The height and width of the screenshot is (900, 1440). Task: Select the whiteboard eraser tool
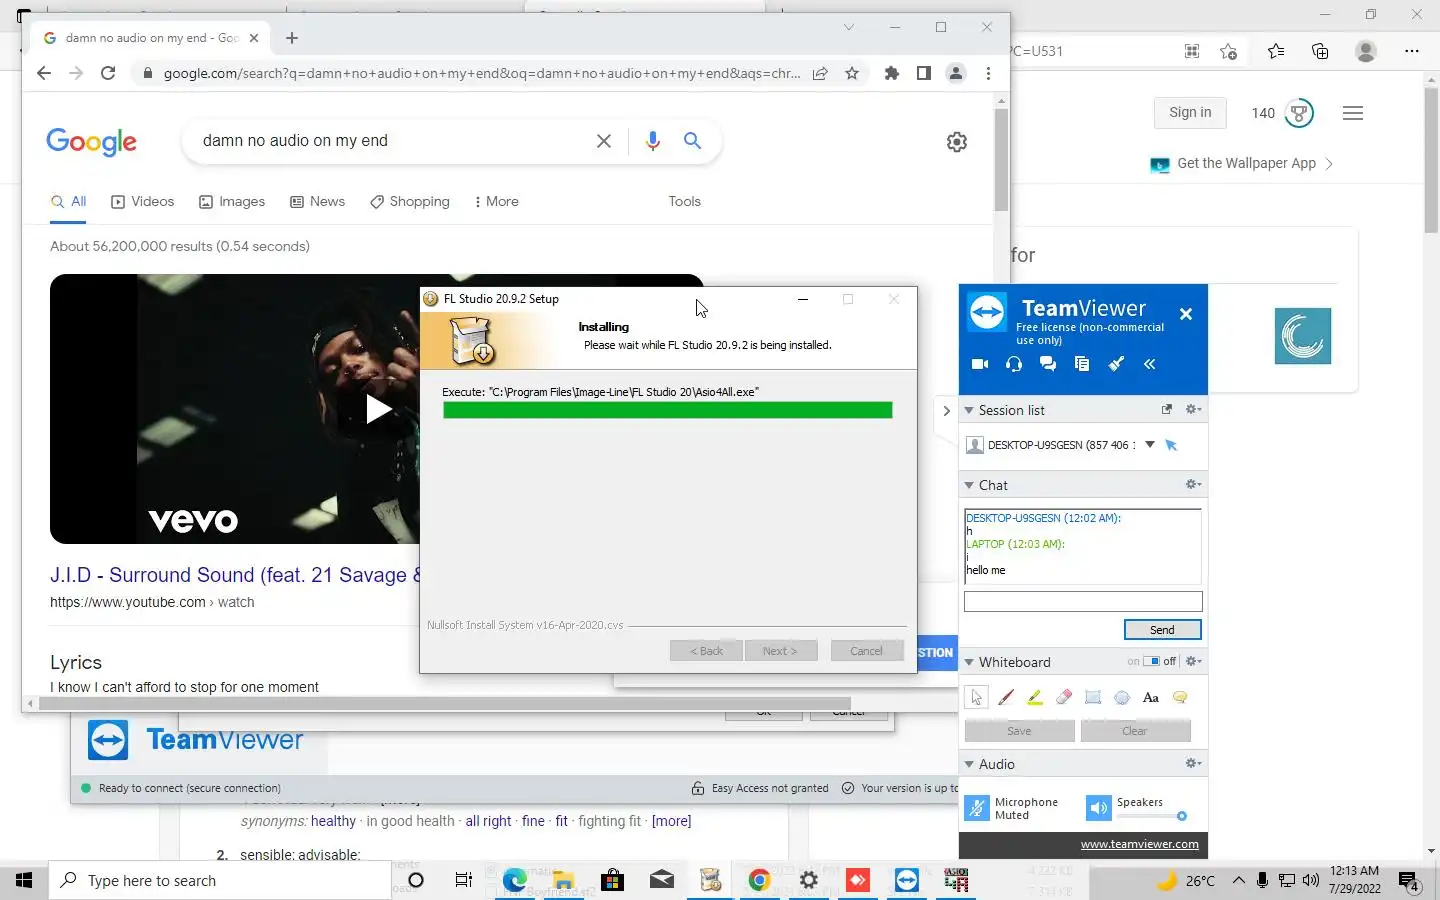point(1064,698)
